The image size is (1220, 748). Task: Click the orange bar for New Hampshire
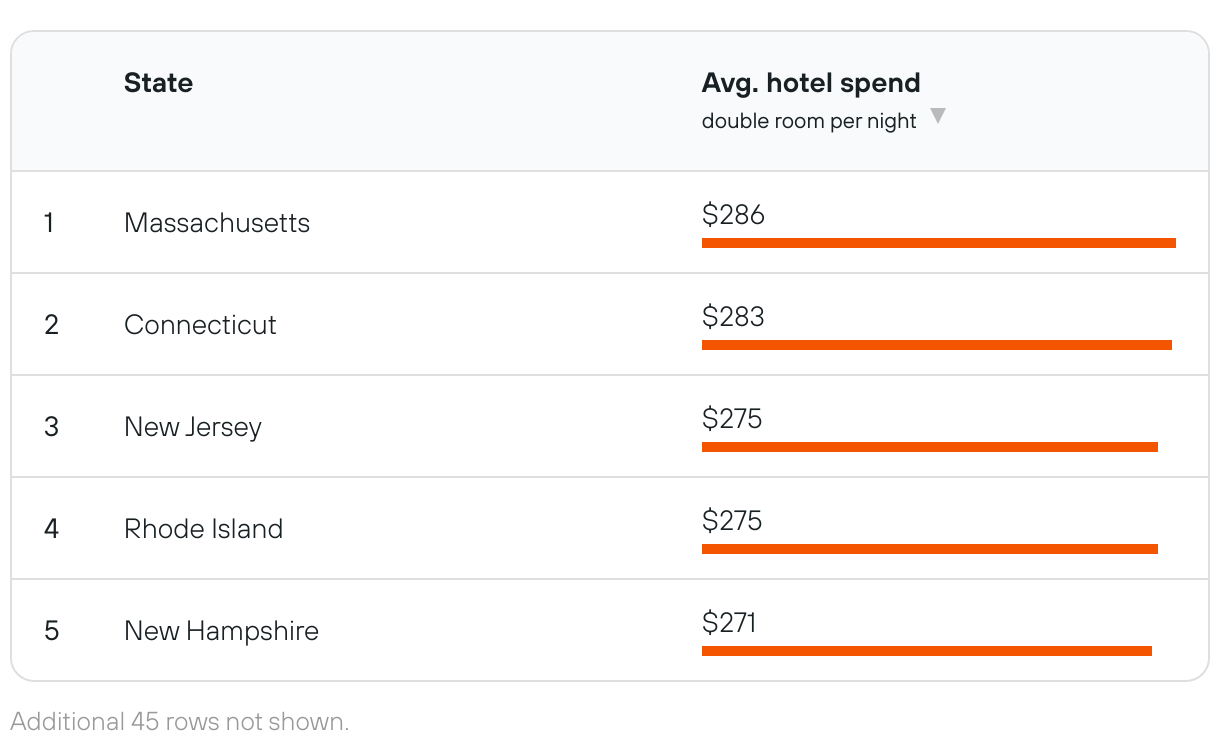tap(926, 651)
